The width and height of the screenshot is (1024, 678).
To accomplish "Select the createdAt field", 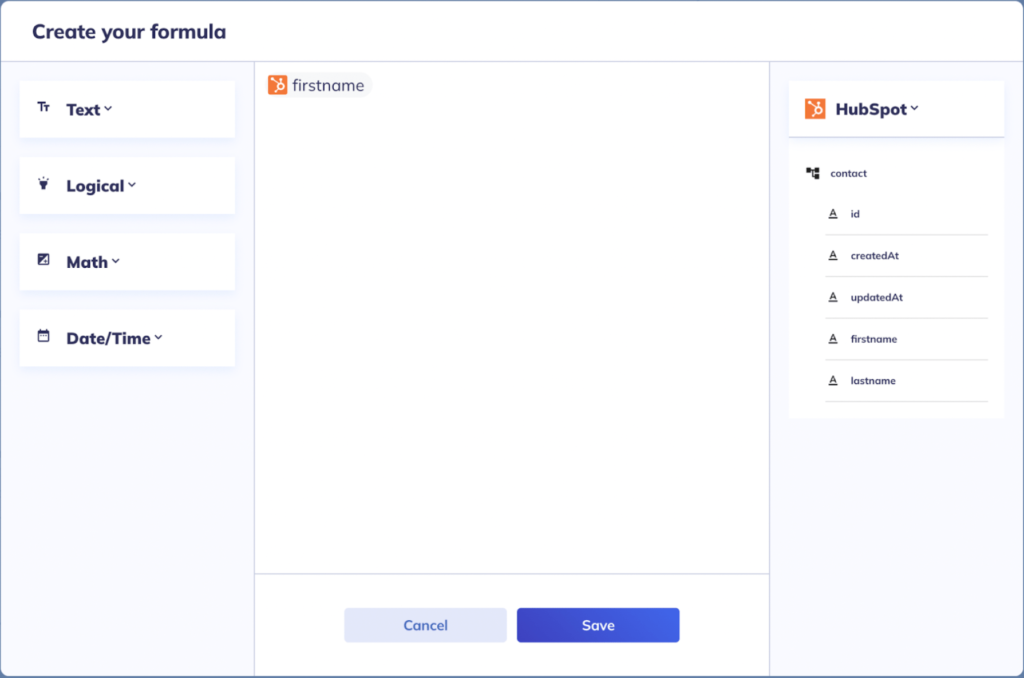I will pyautogui.click(x=875, y=255).
